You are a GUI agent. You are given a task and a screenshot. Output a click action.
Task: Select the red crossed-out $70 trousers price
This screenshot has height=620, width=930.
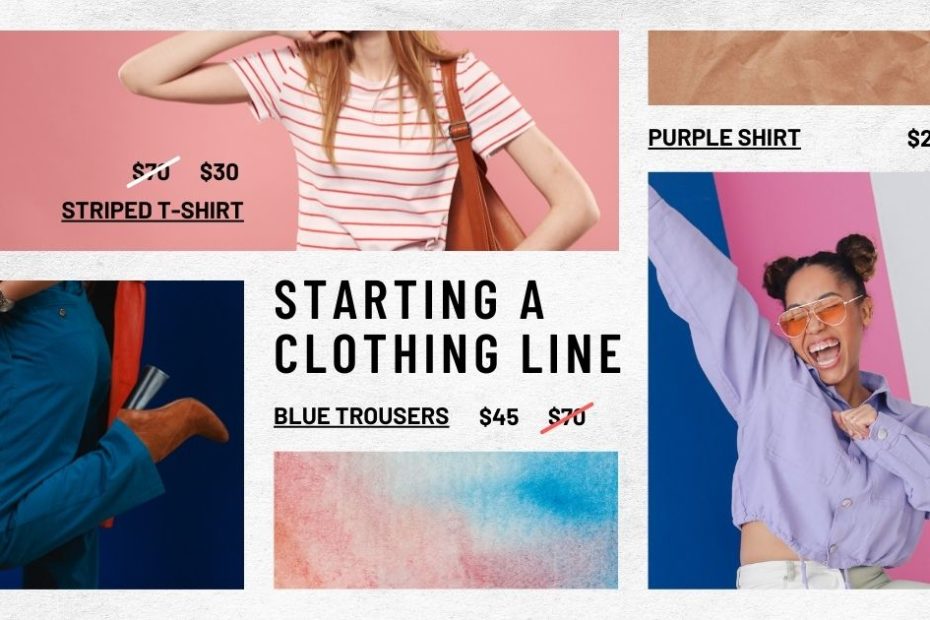pyautogui.click(x=567, y=416)
